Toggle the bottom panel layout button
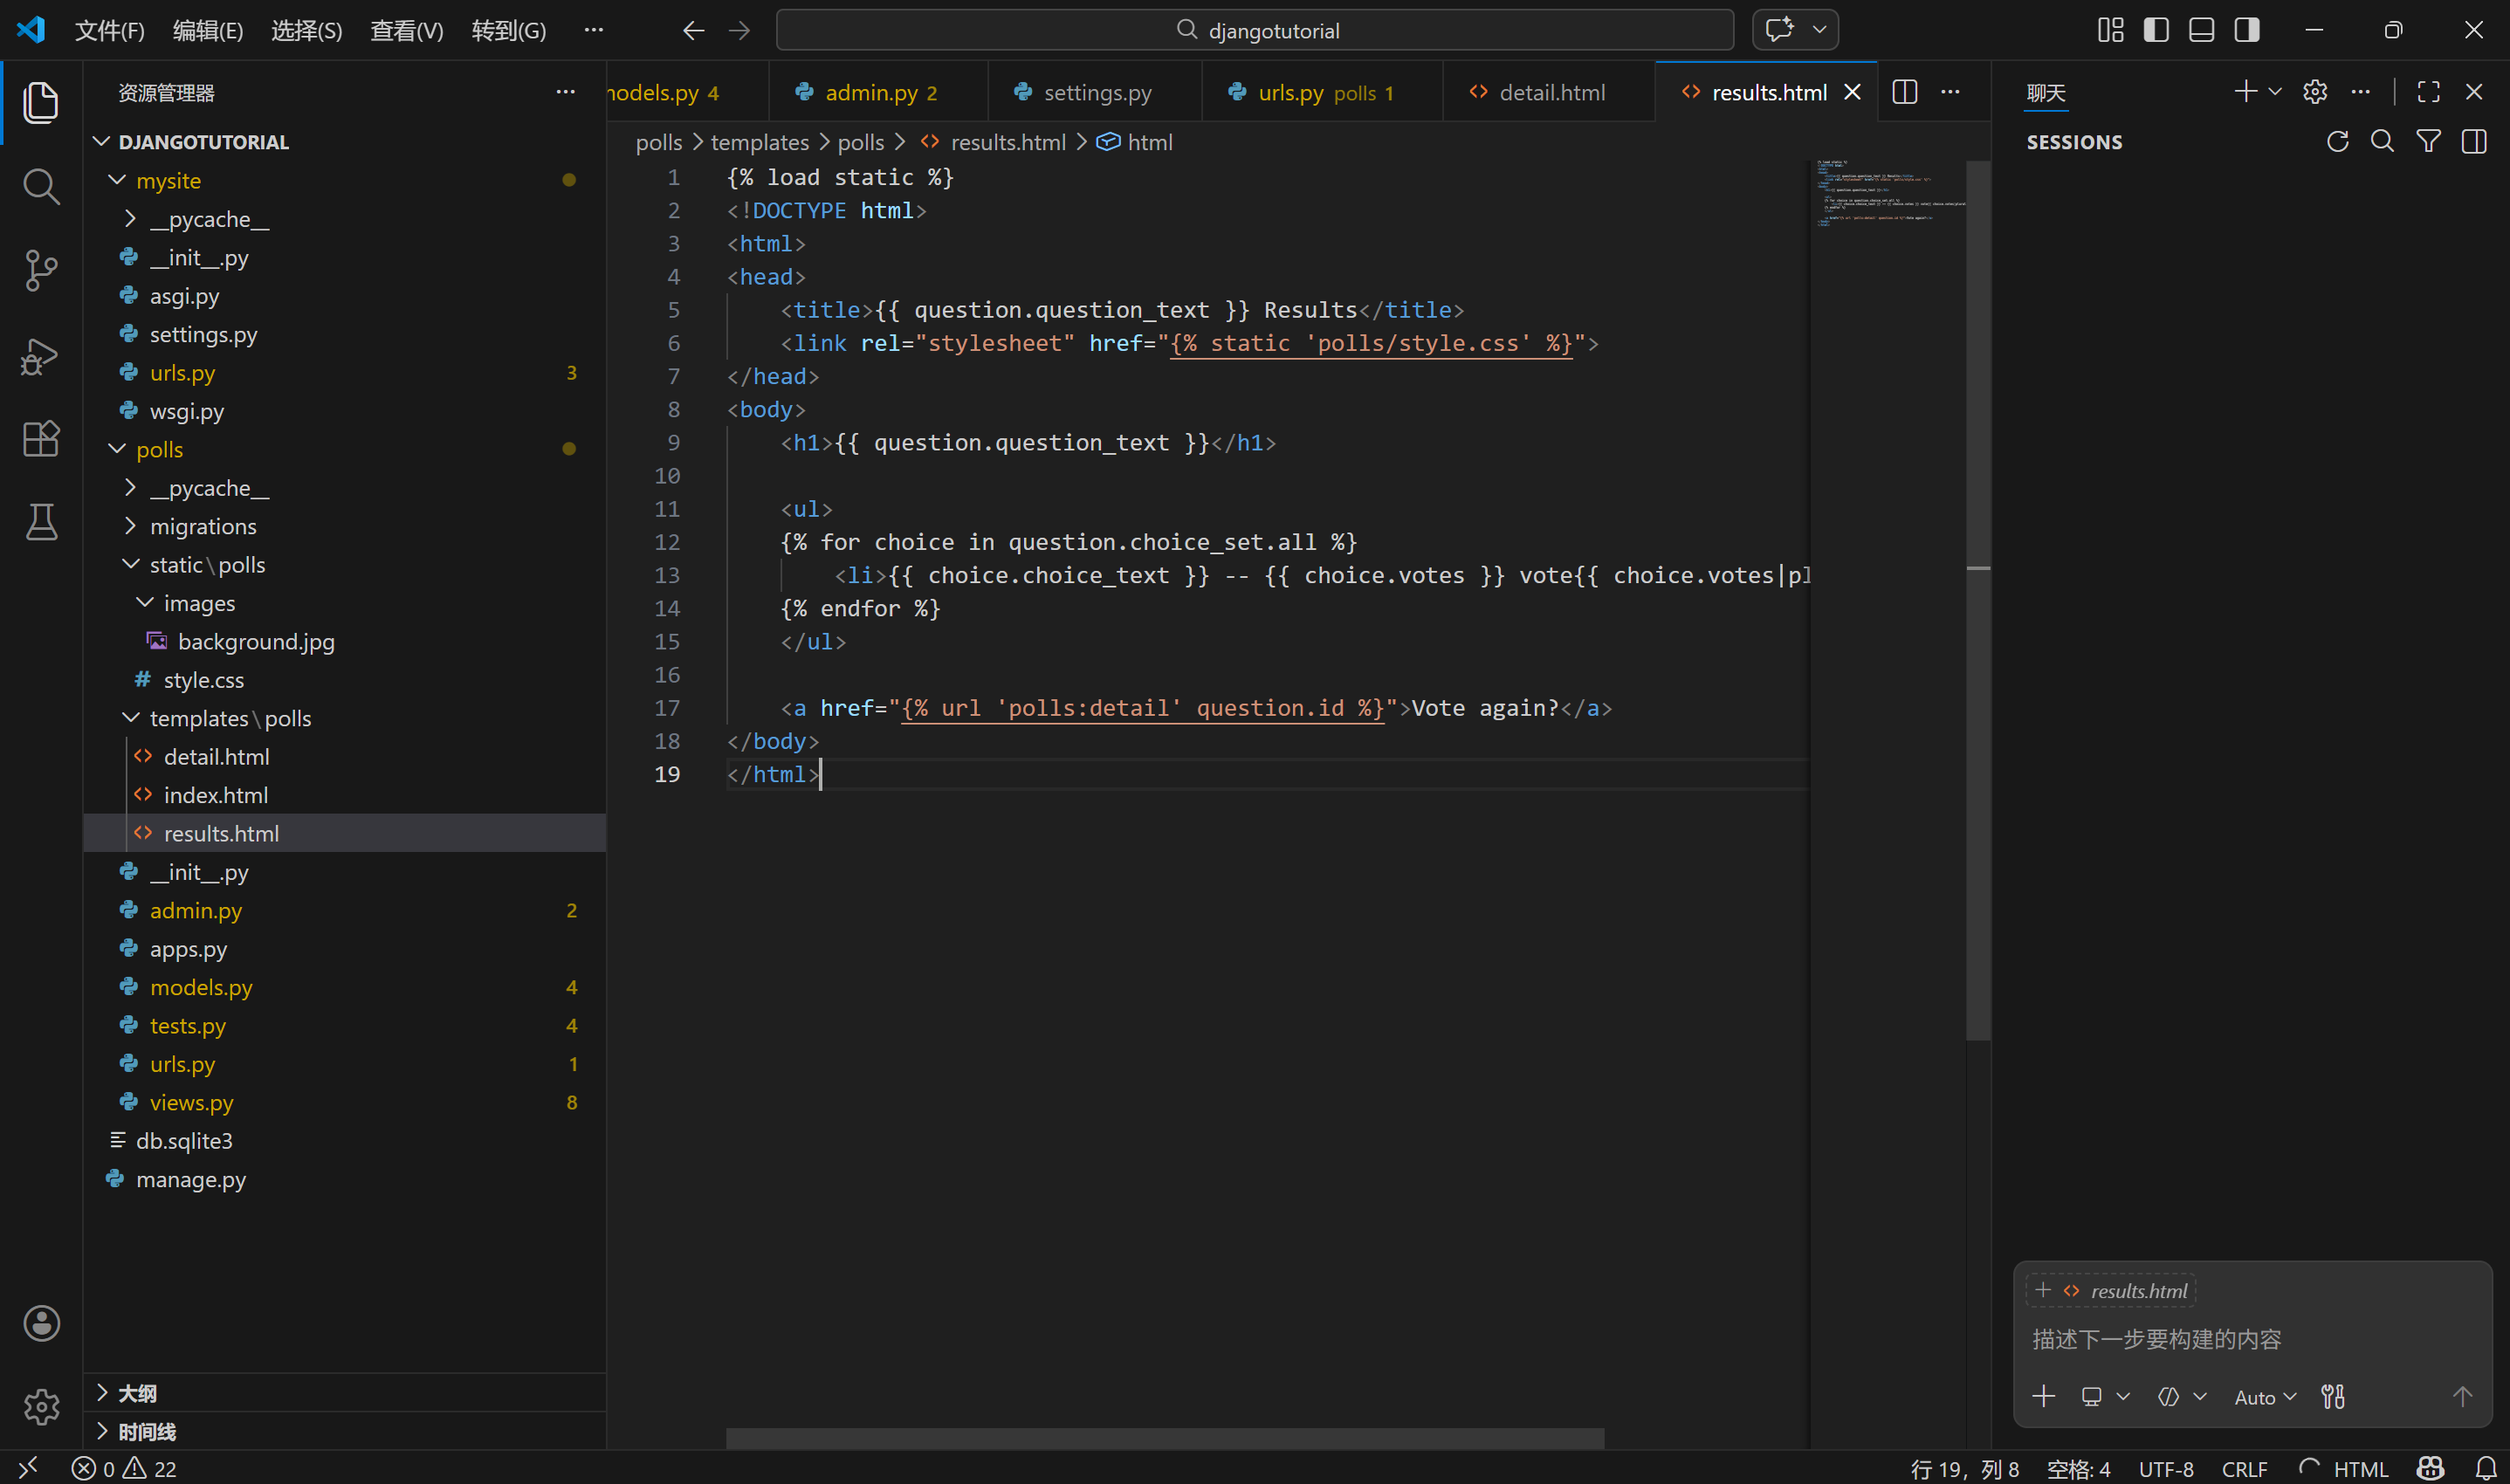 pos(2201,30)
